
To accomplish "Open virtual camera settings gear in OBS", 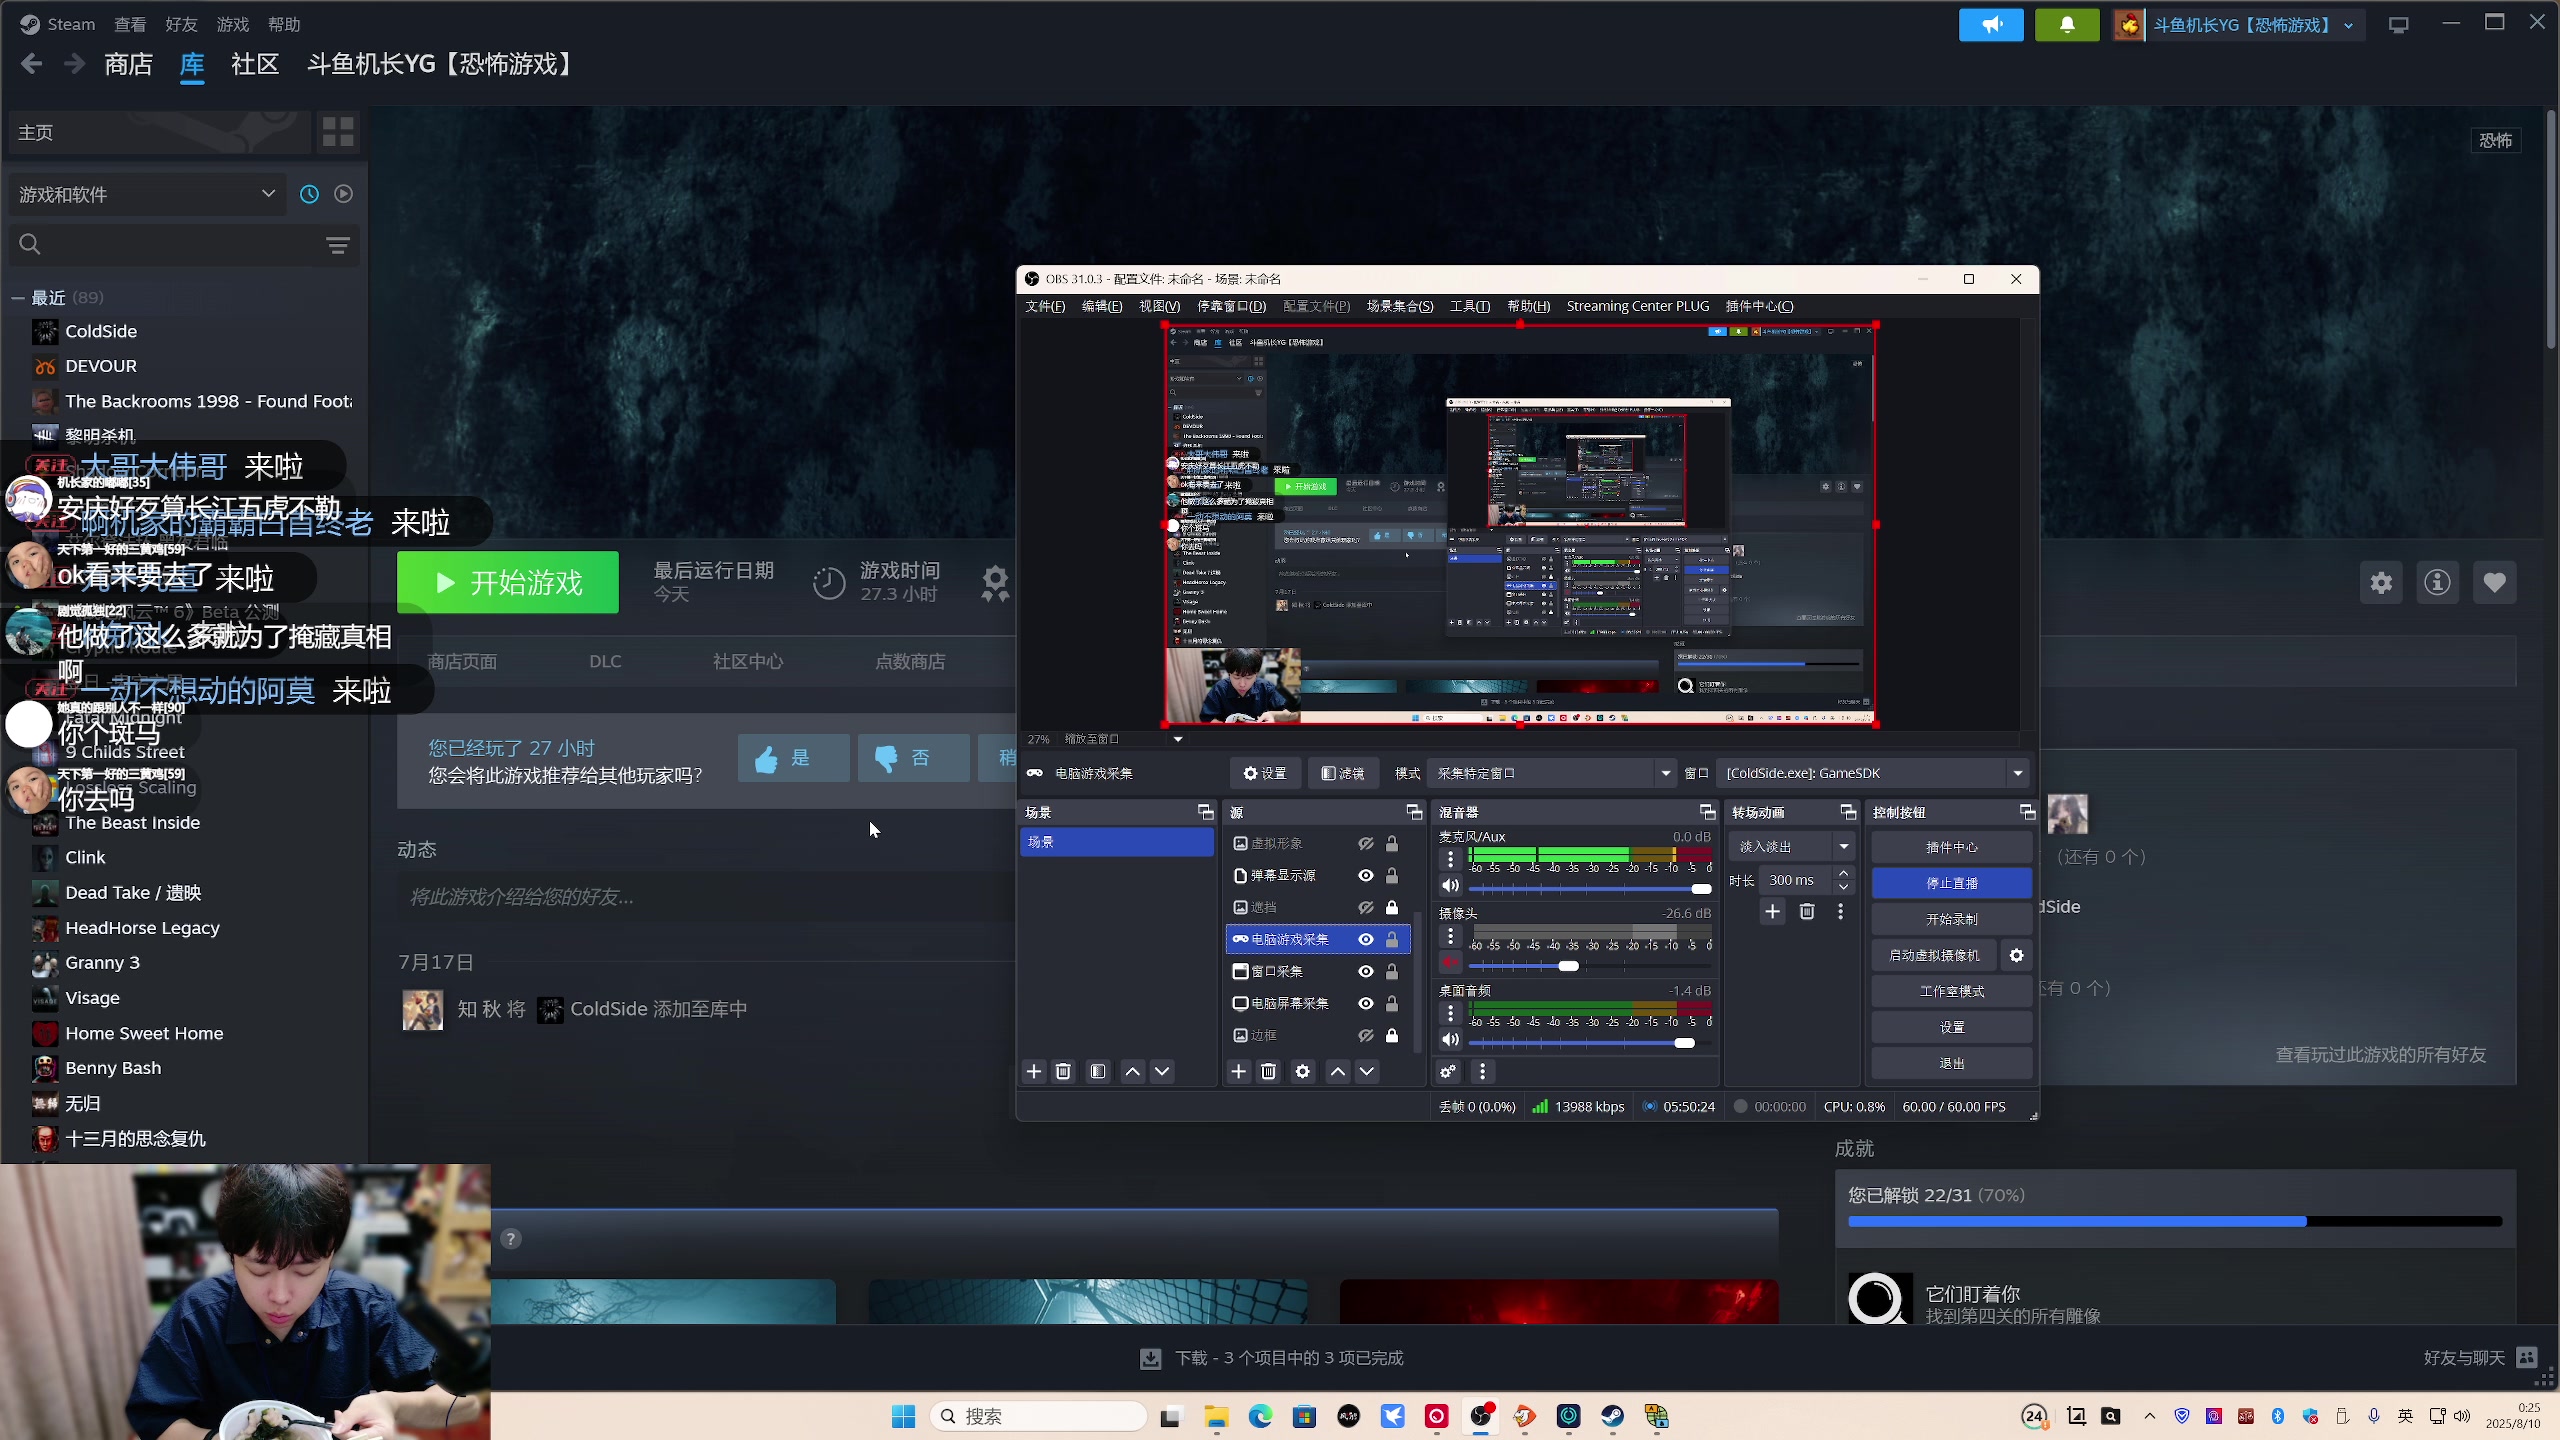I will click(x=2016, y=955).
